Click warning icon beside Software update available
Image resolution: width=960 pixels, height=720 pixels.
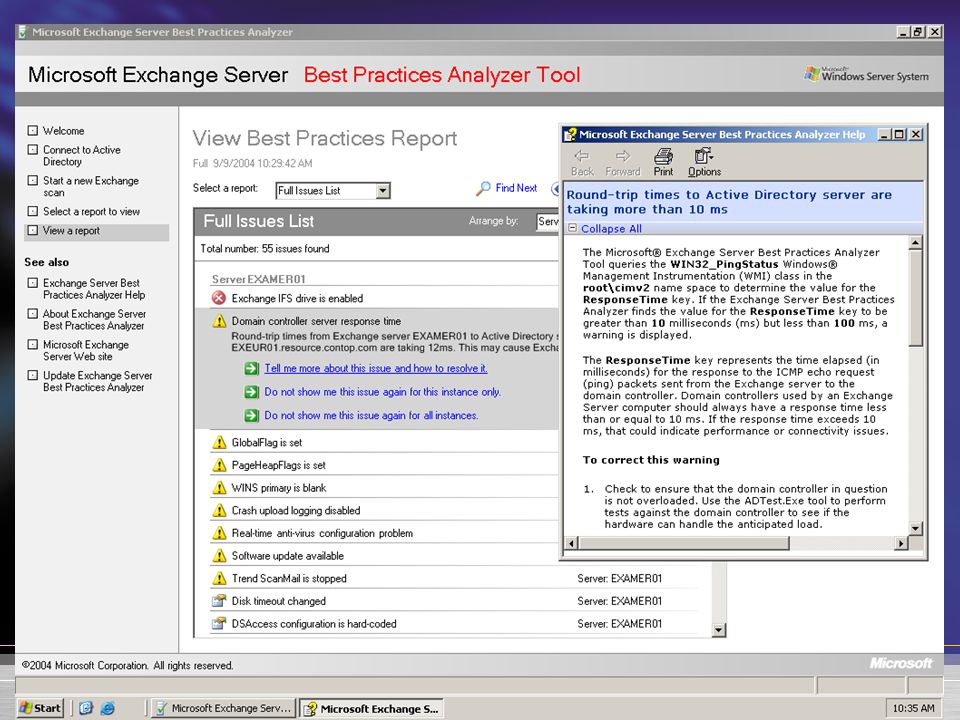click(x=219, y=555)
